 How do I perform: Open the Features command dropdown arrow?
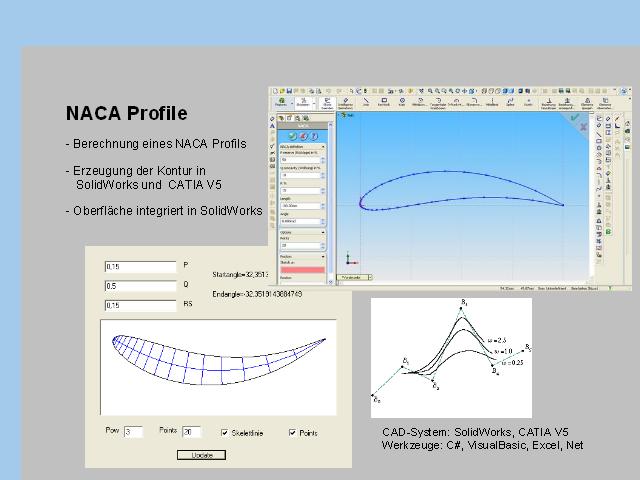tap(292, 103)
